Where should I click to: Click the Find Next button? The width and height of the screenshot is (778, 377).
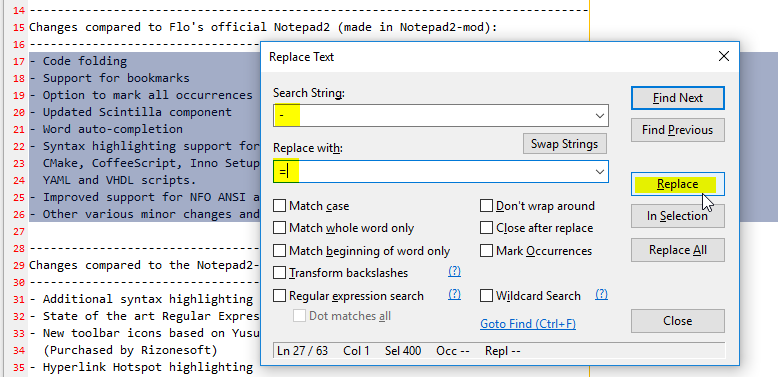click(x=677, y=98)
